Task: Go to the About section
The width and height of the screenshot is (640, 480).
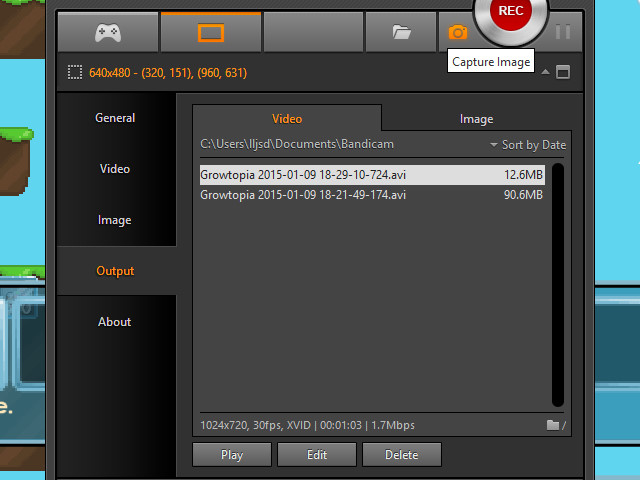Action: point(115,322)
